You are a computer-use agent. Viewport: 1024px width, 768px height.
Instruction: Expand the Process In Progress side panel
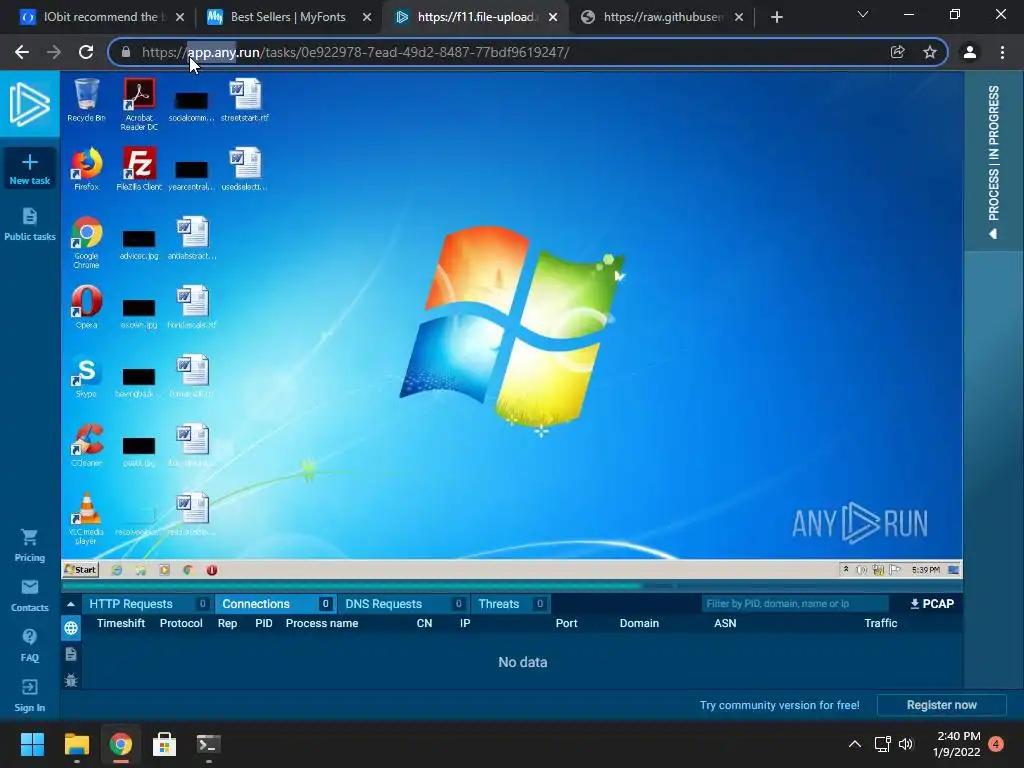(993, 161)
